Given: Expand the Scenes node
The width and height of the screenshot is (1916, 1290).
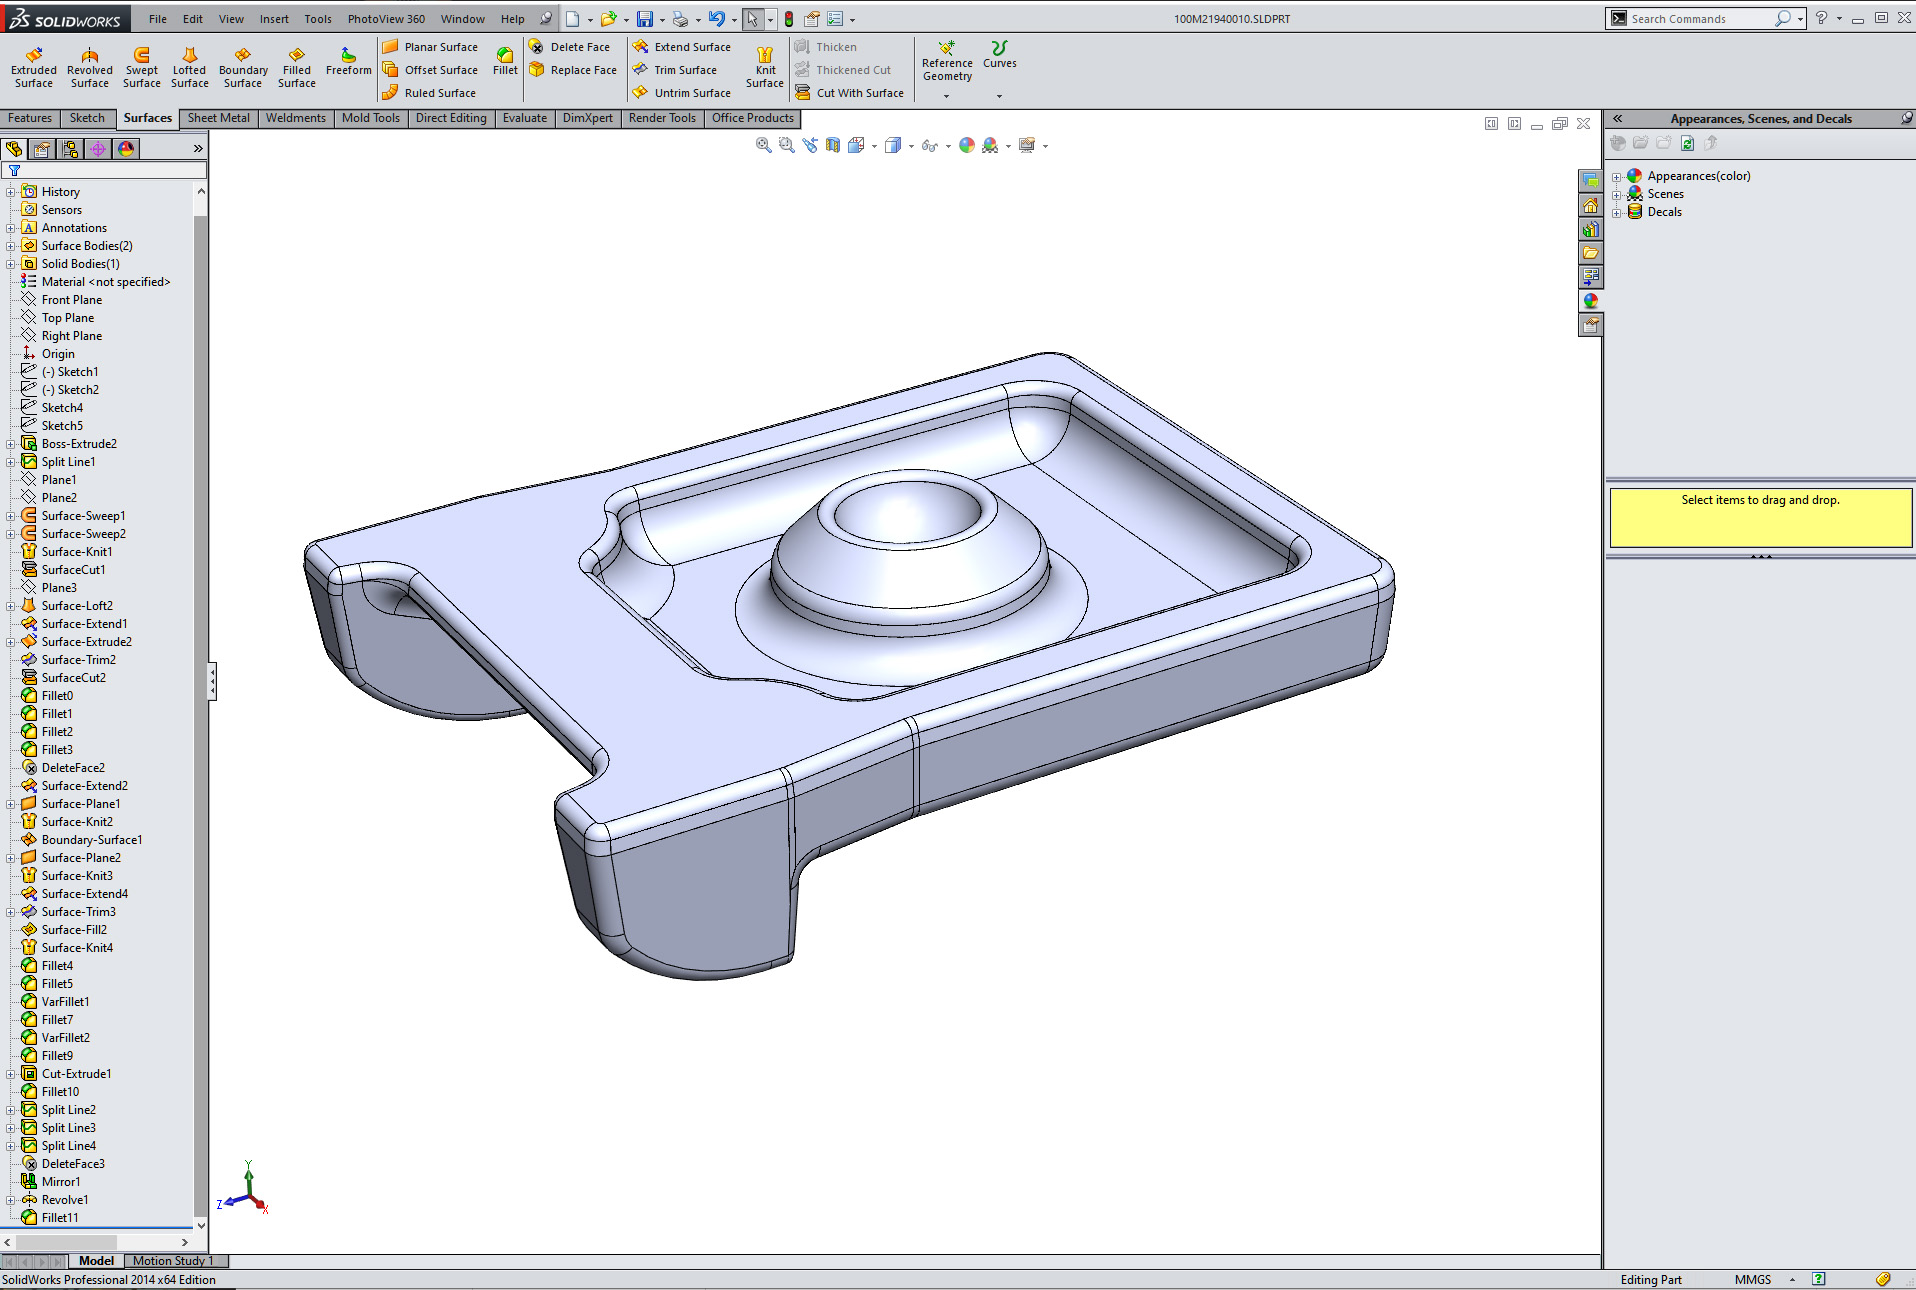Looking at the screenshot, I should pyautogui.click(x=1616, y=195).
